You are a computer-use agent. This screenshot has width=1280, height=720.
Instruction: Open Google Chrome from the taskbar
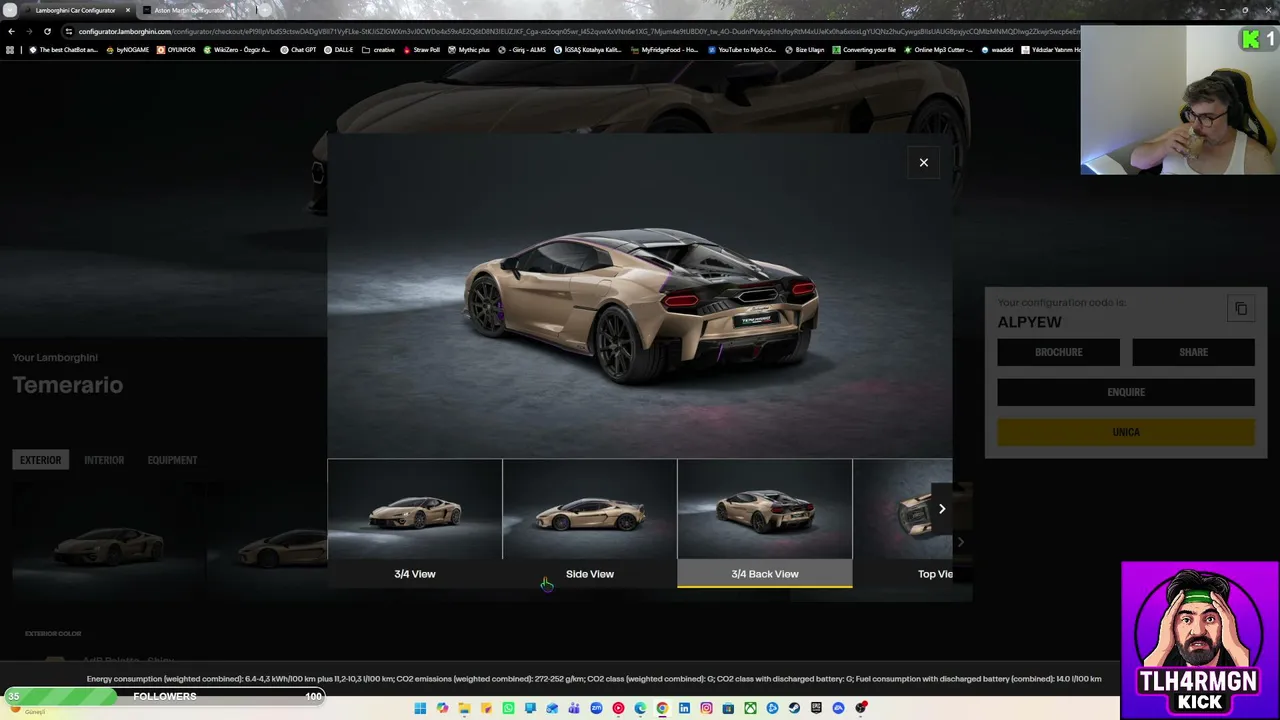[x=662, y=708]
